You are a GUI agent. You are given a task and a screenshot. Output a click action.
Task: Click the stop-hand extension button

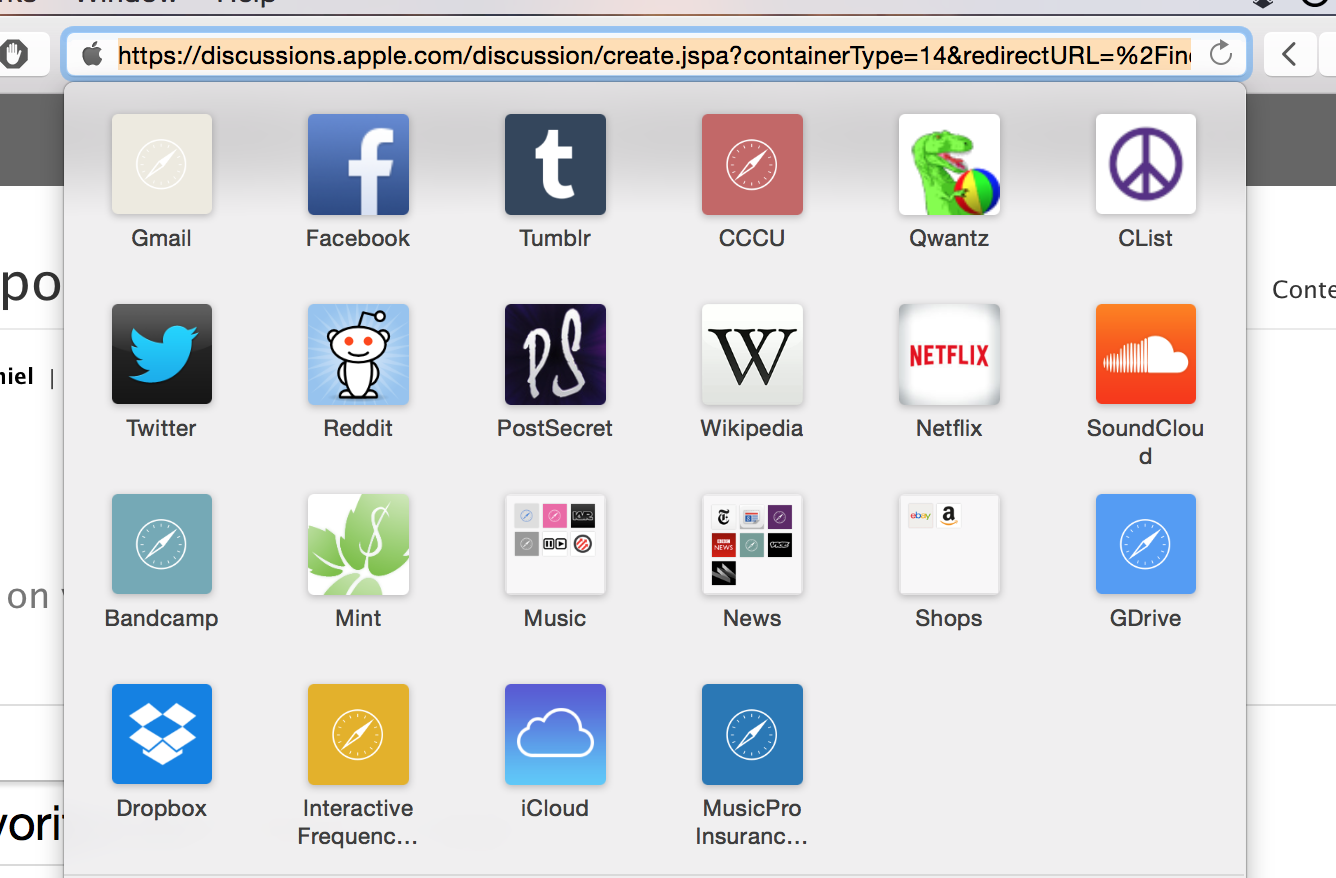point(14,54)
